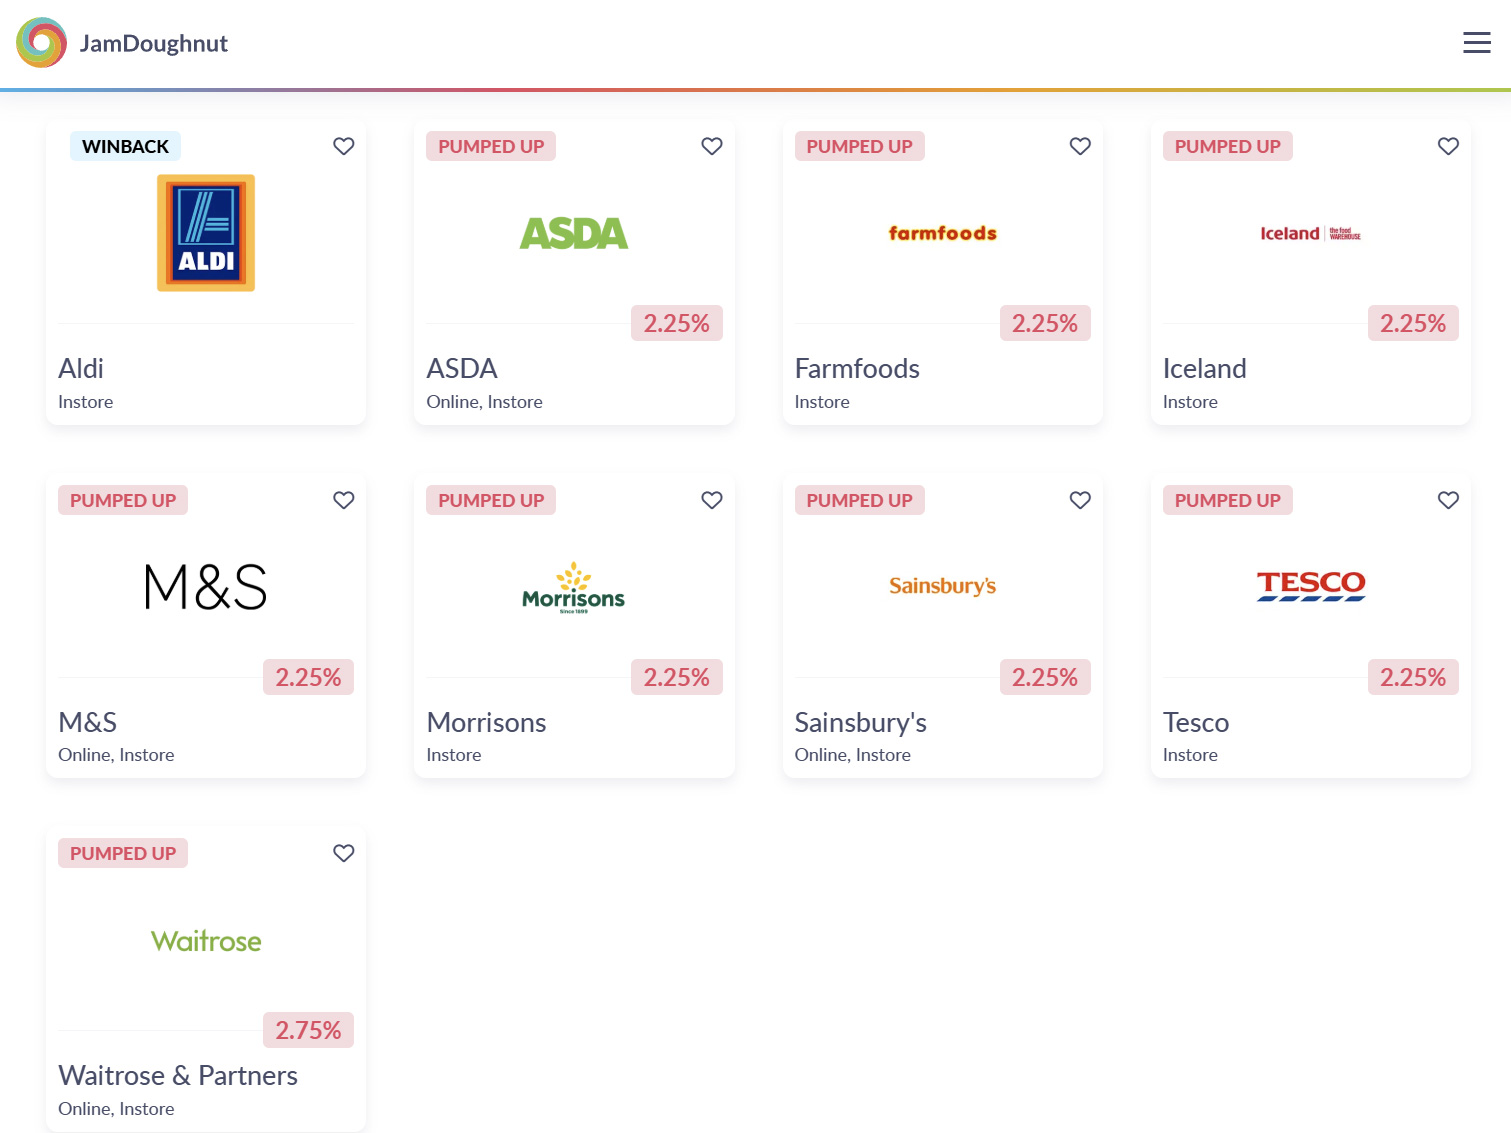Open the Sainsbury's offer page
Viewport: 1511px width, 1133px height.
click(x=942, y=624)
